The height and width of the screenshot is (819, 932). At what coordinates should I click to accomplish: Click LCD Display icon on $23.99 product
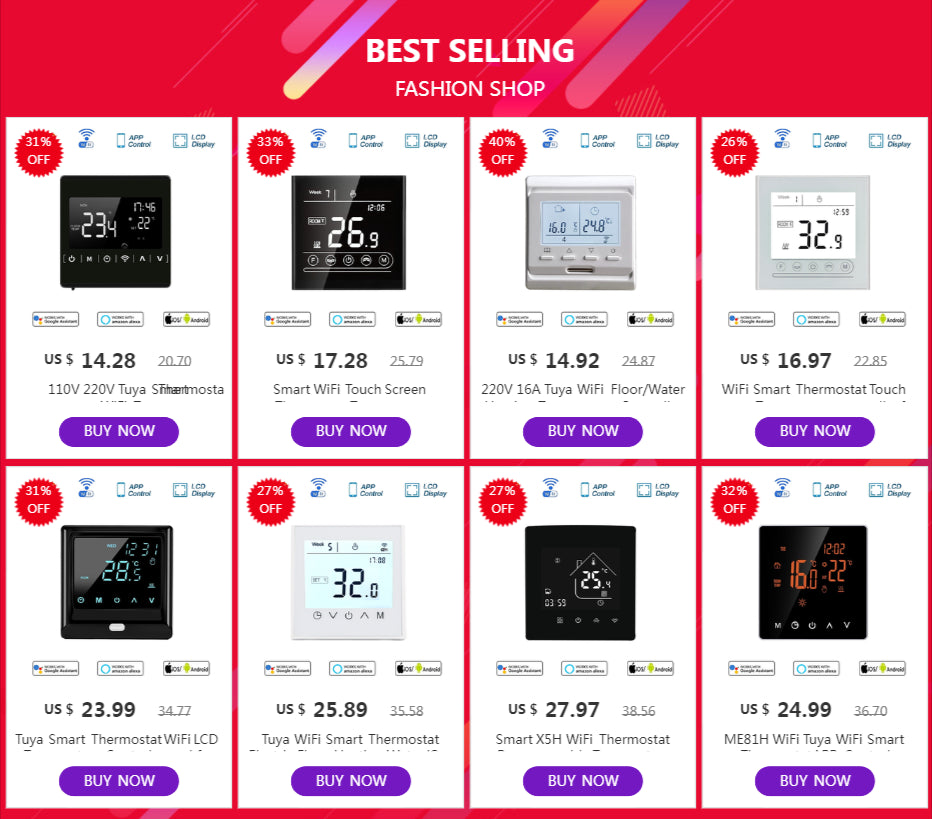tap(192, 490)
